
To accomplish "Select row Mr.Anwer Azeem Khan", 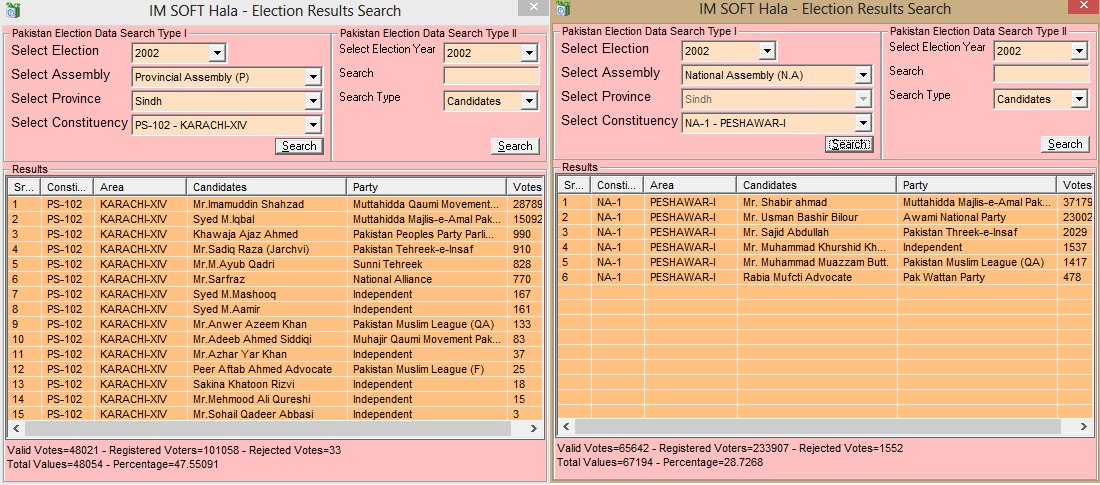I will (x=276, y=324).
